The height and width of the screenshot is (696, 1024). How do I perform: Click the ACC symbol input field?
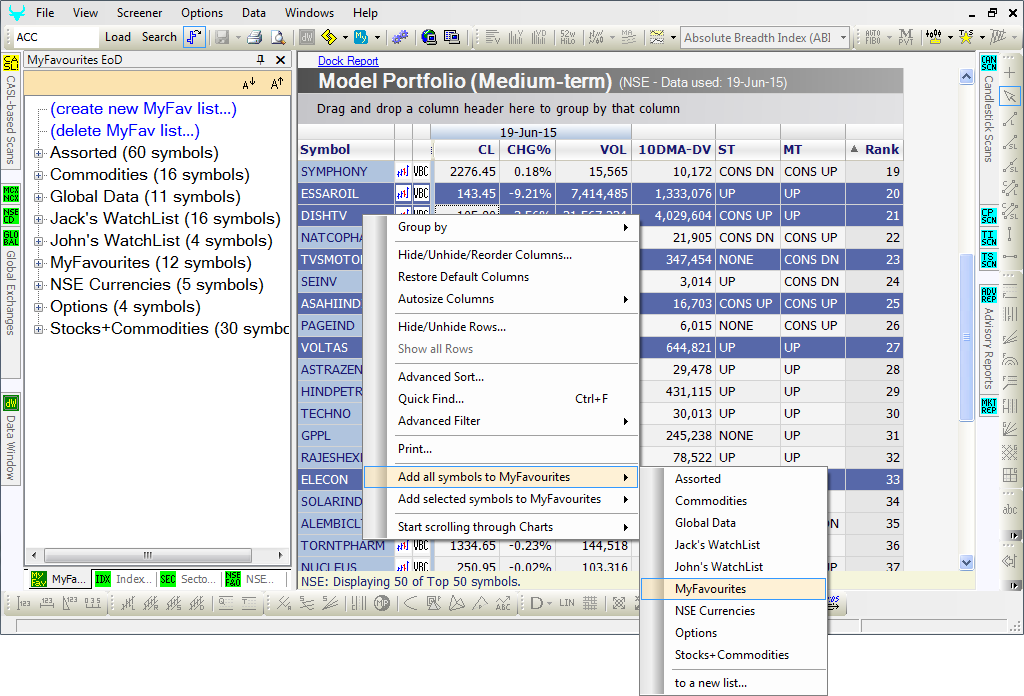(x=56, y=37)
